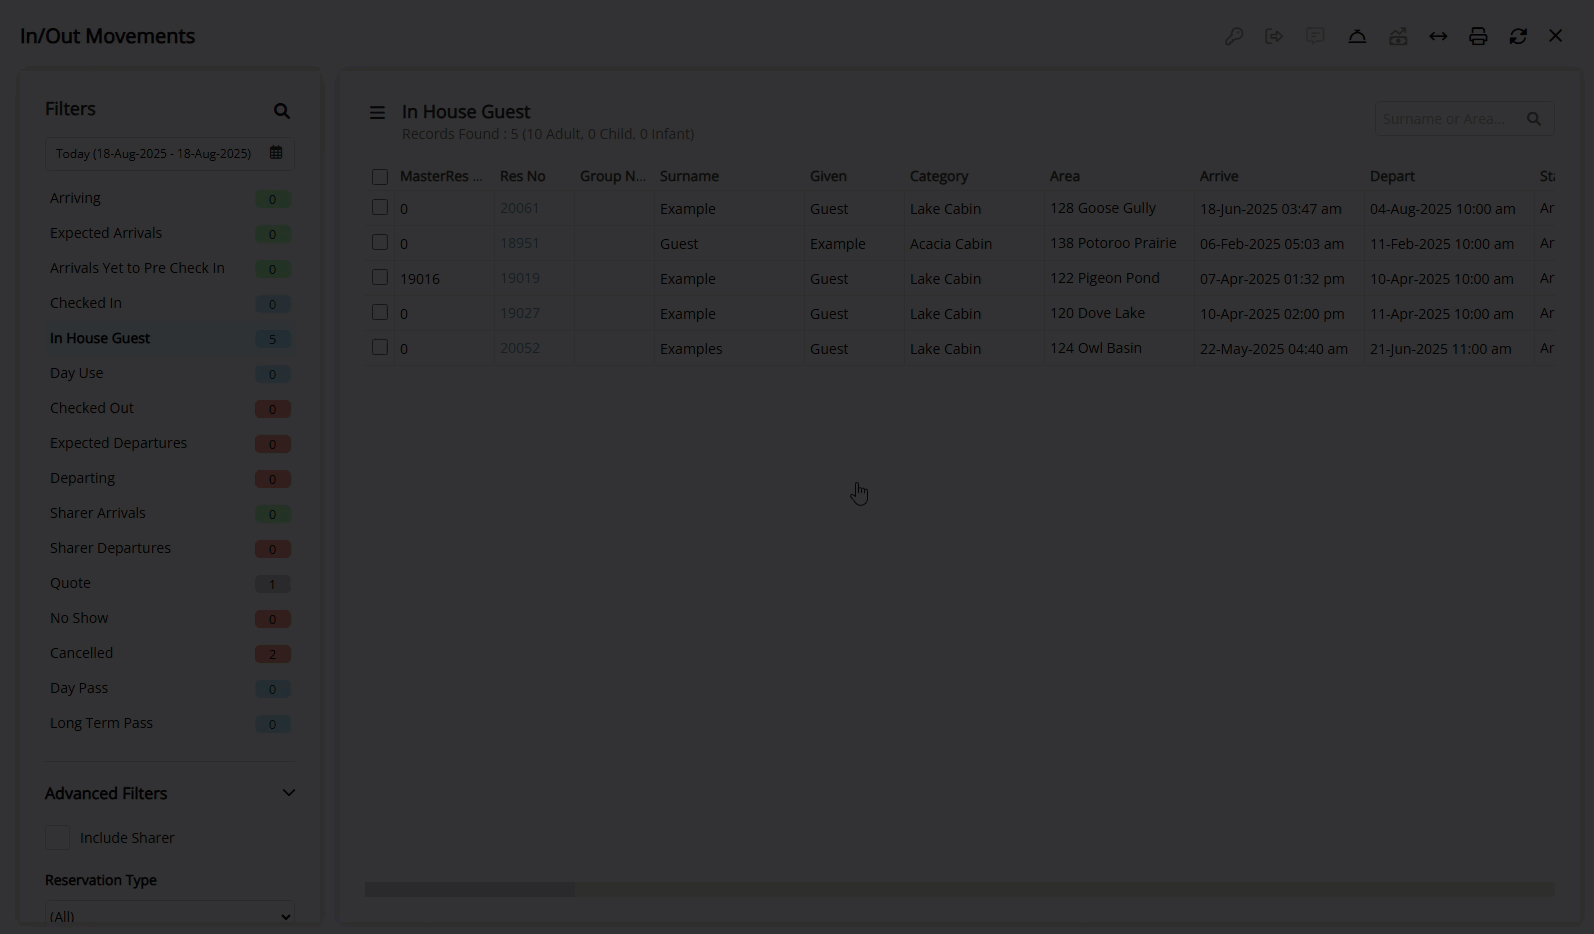Viewport: 1594px width, 934px height.
Task: Open the Reservation Type (All) dropdown
Action: click(170, 915)
